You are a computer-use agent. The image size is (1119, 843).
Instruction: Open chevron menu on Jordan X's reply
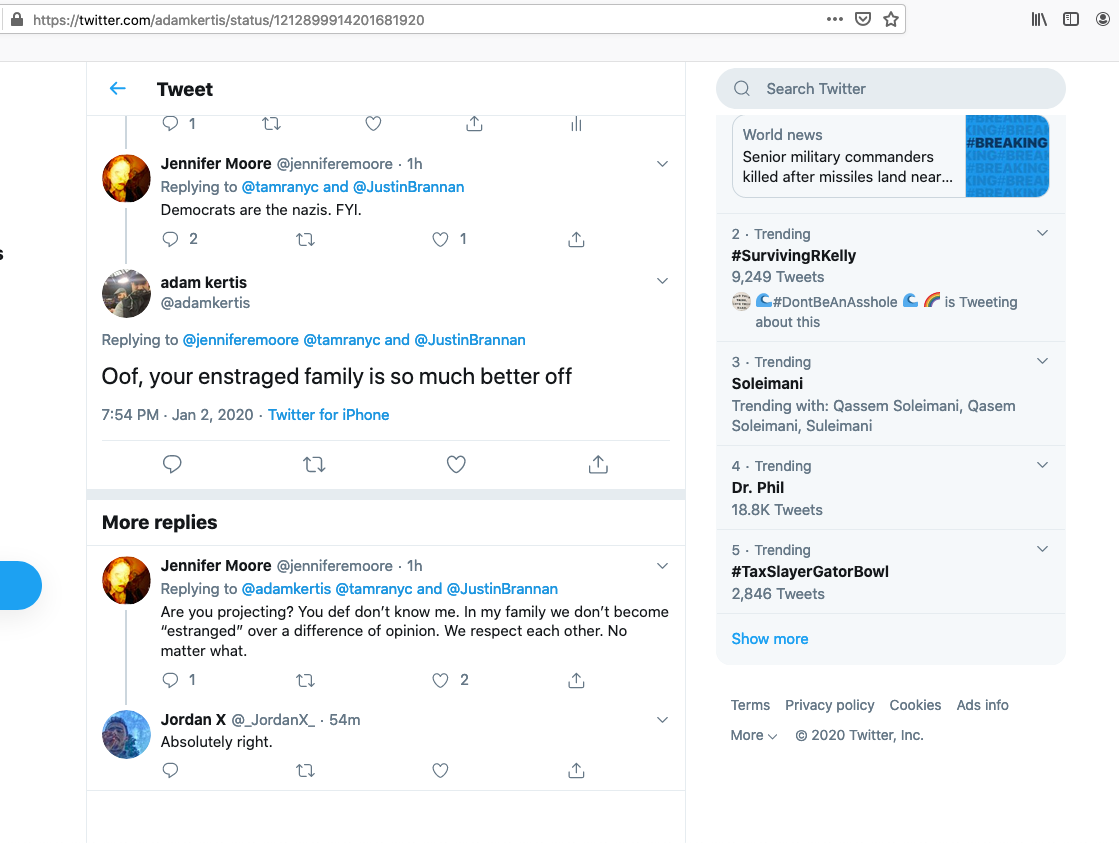pos(662,720)
